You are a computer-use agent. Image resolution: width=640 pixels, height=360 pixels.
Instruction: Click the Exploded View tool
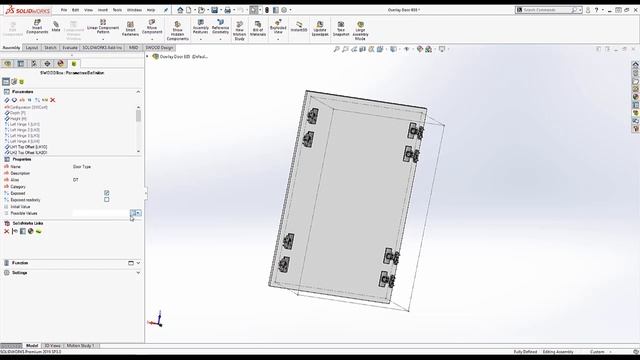point(278,27)
